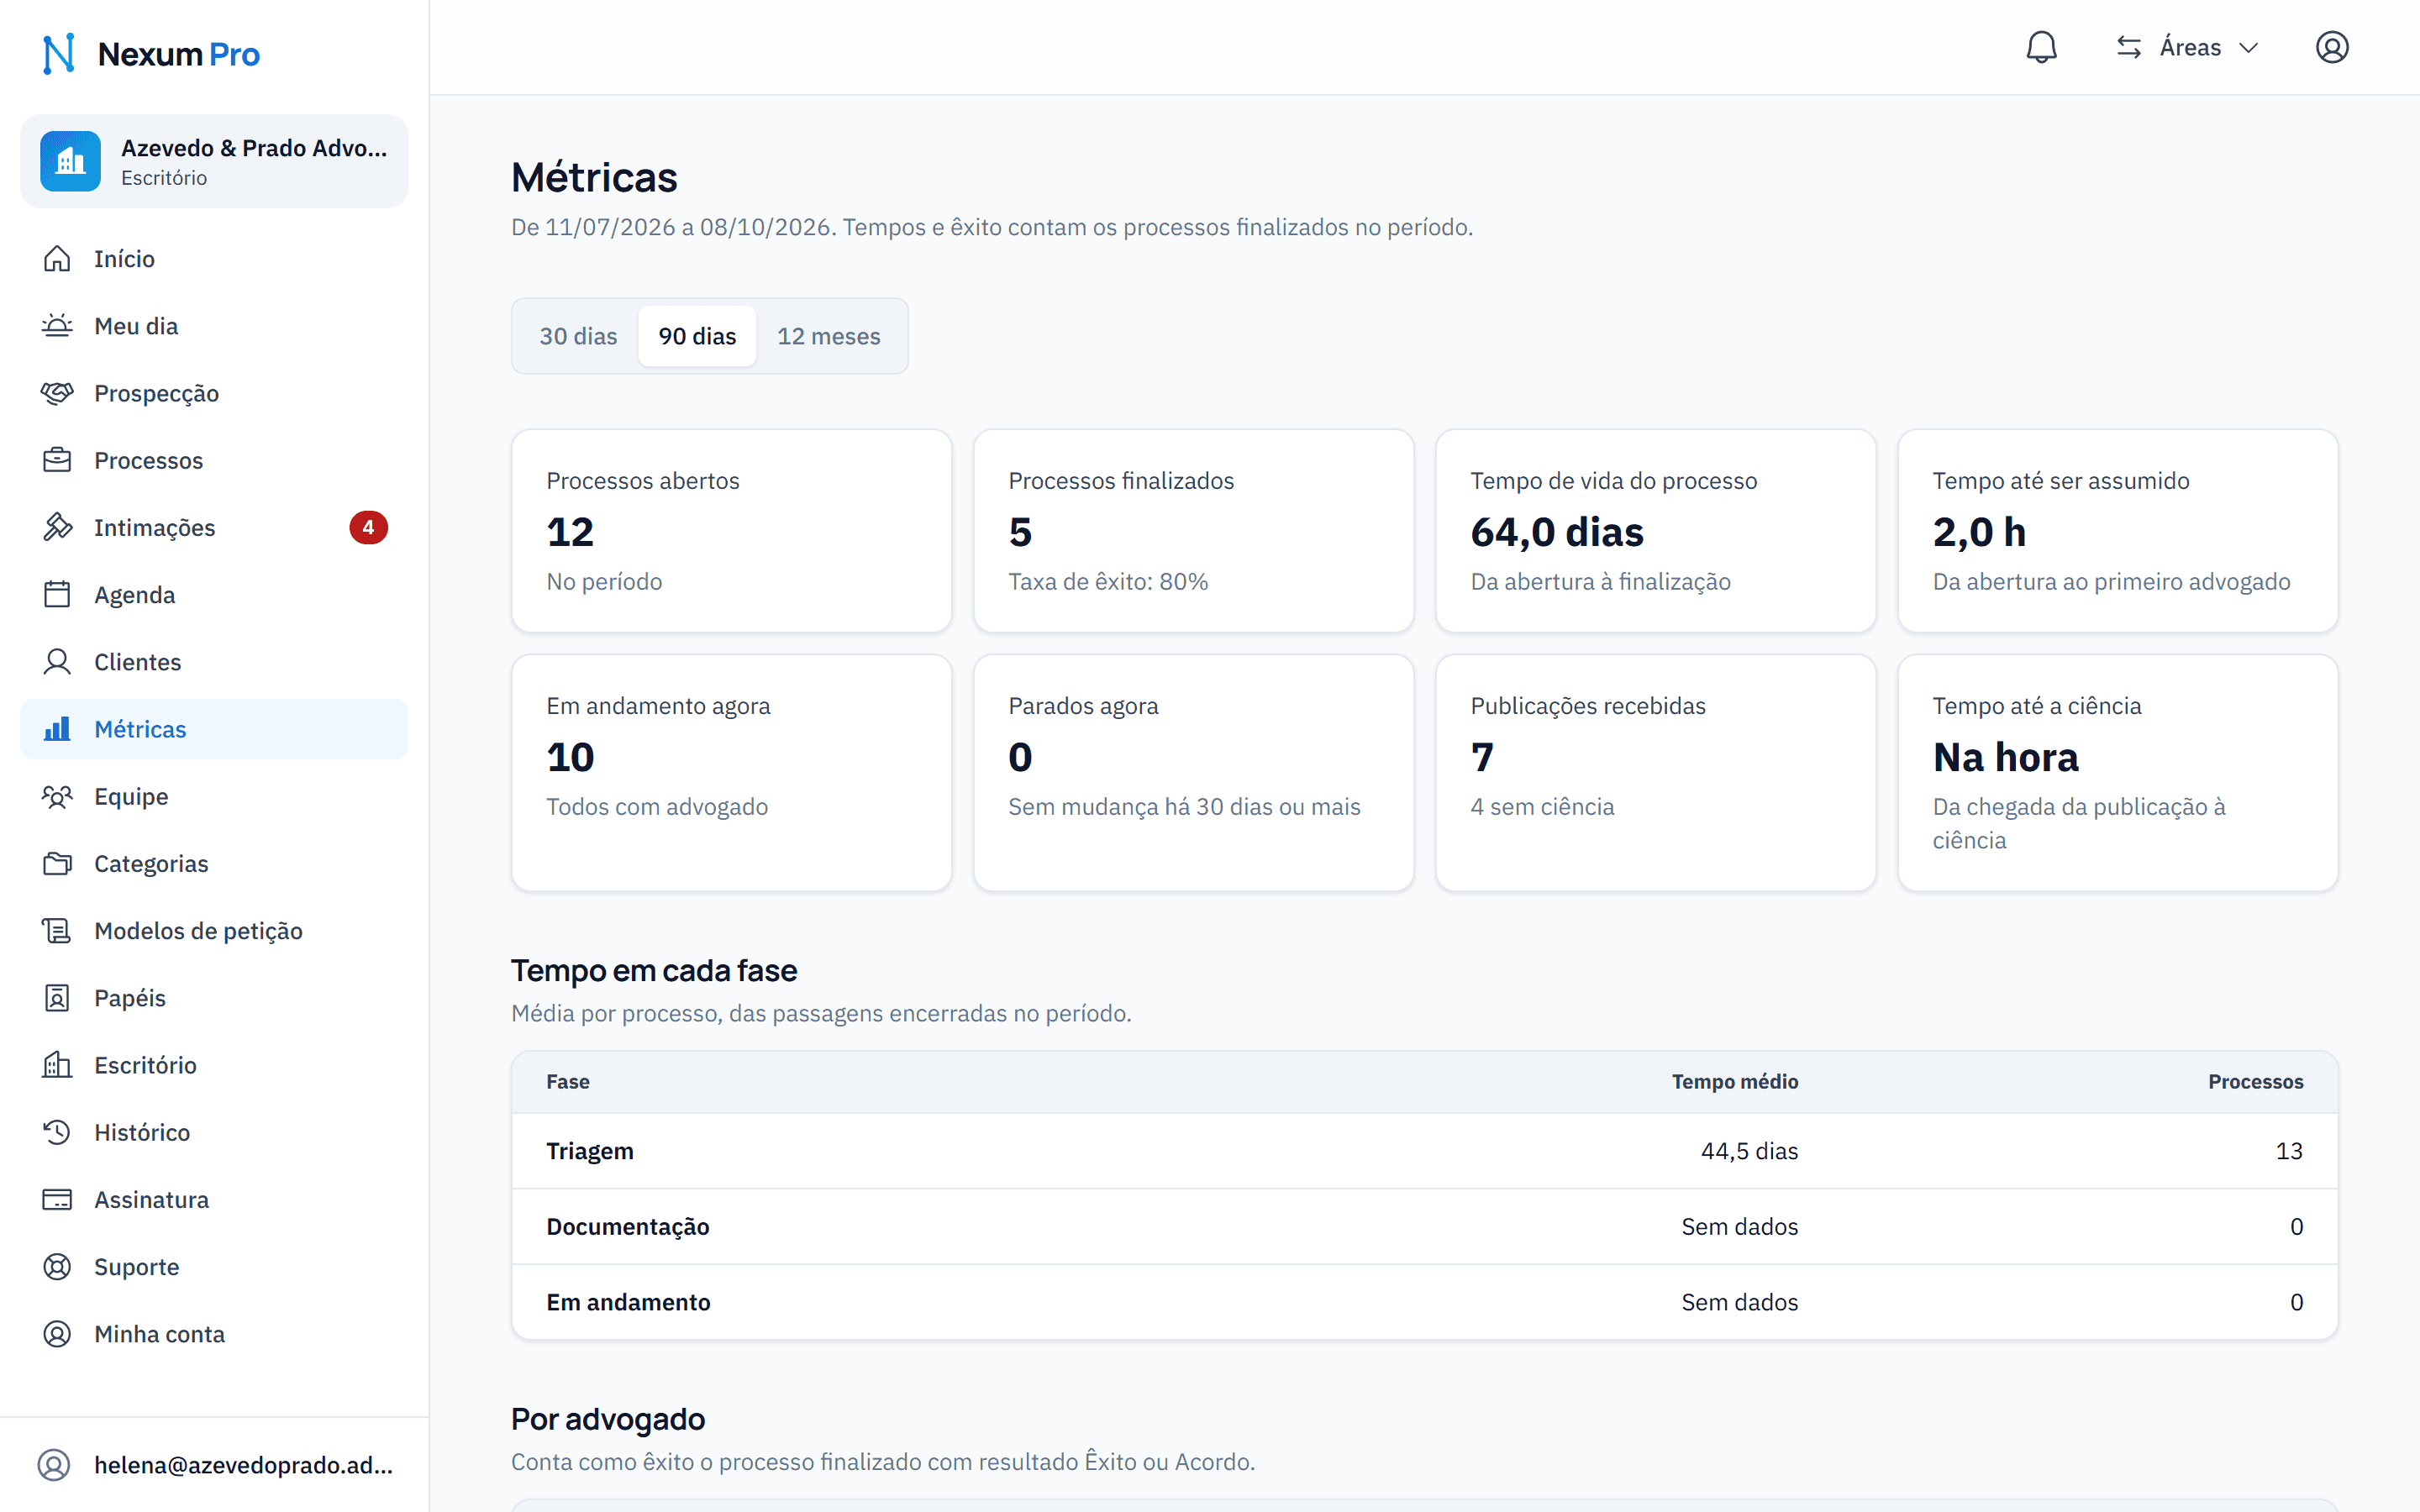
Task: Switch to the 30 dias period
Action: tap(578, 336)
